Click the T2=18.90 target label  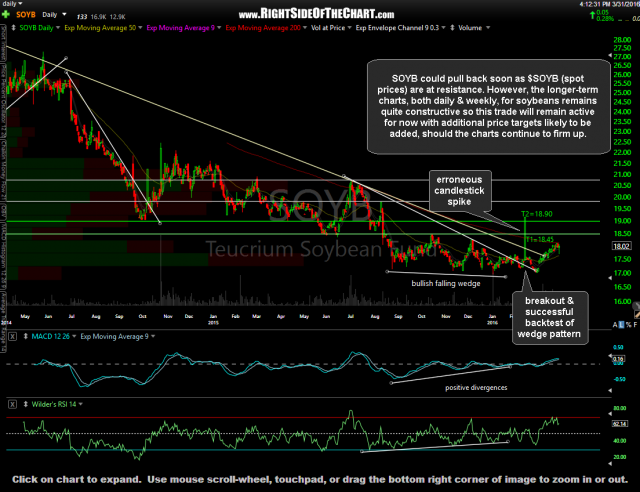537,214
